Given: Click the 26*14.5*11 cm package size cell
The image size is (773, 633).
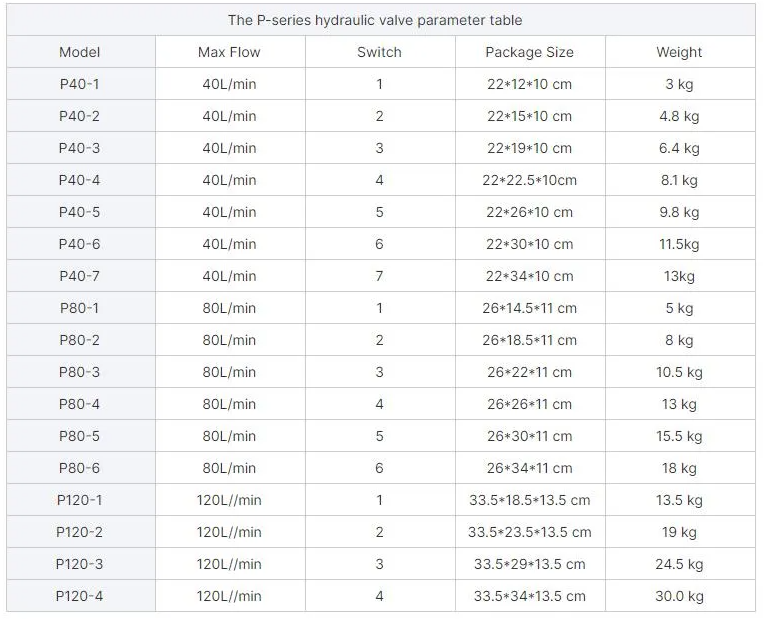Looking at the screenshot, I should point(529,308).
